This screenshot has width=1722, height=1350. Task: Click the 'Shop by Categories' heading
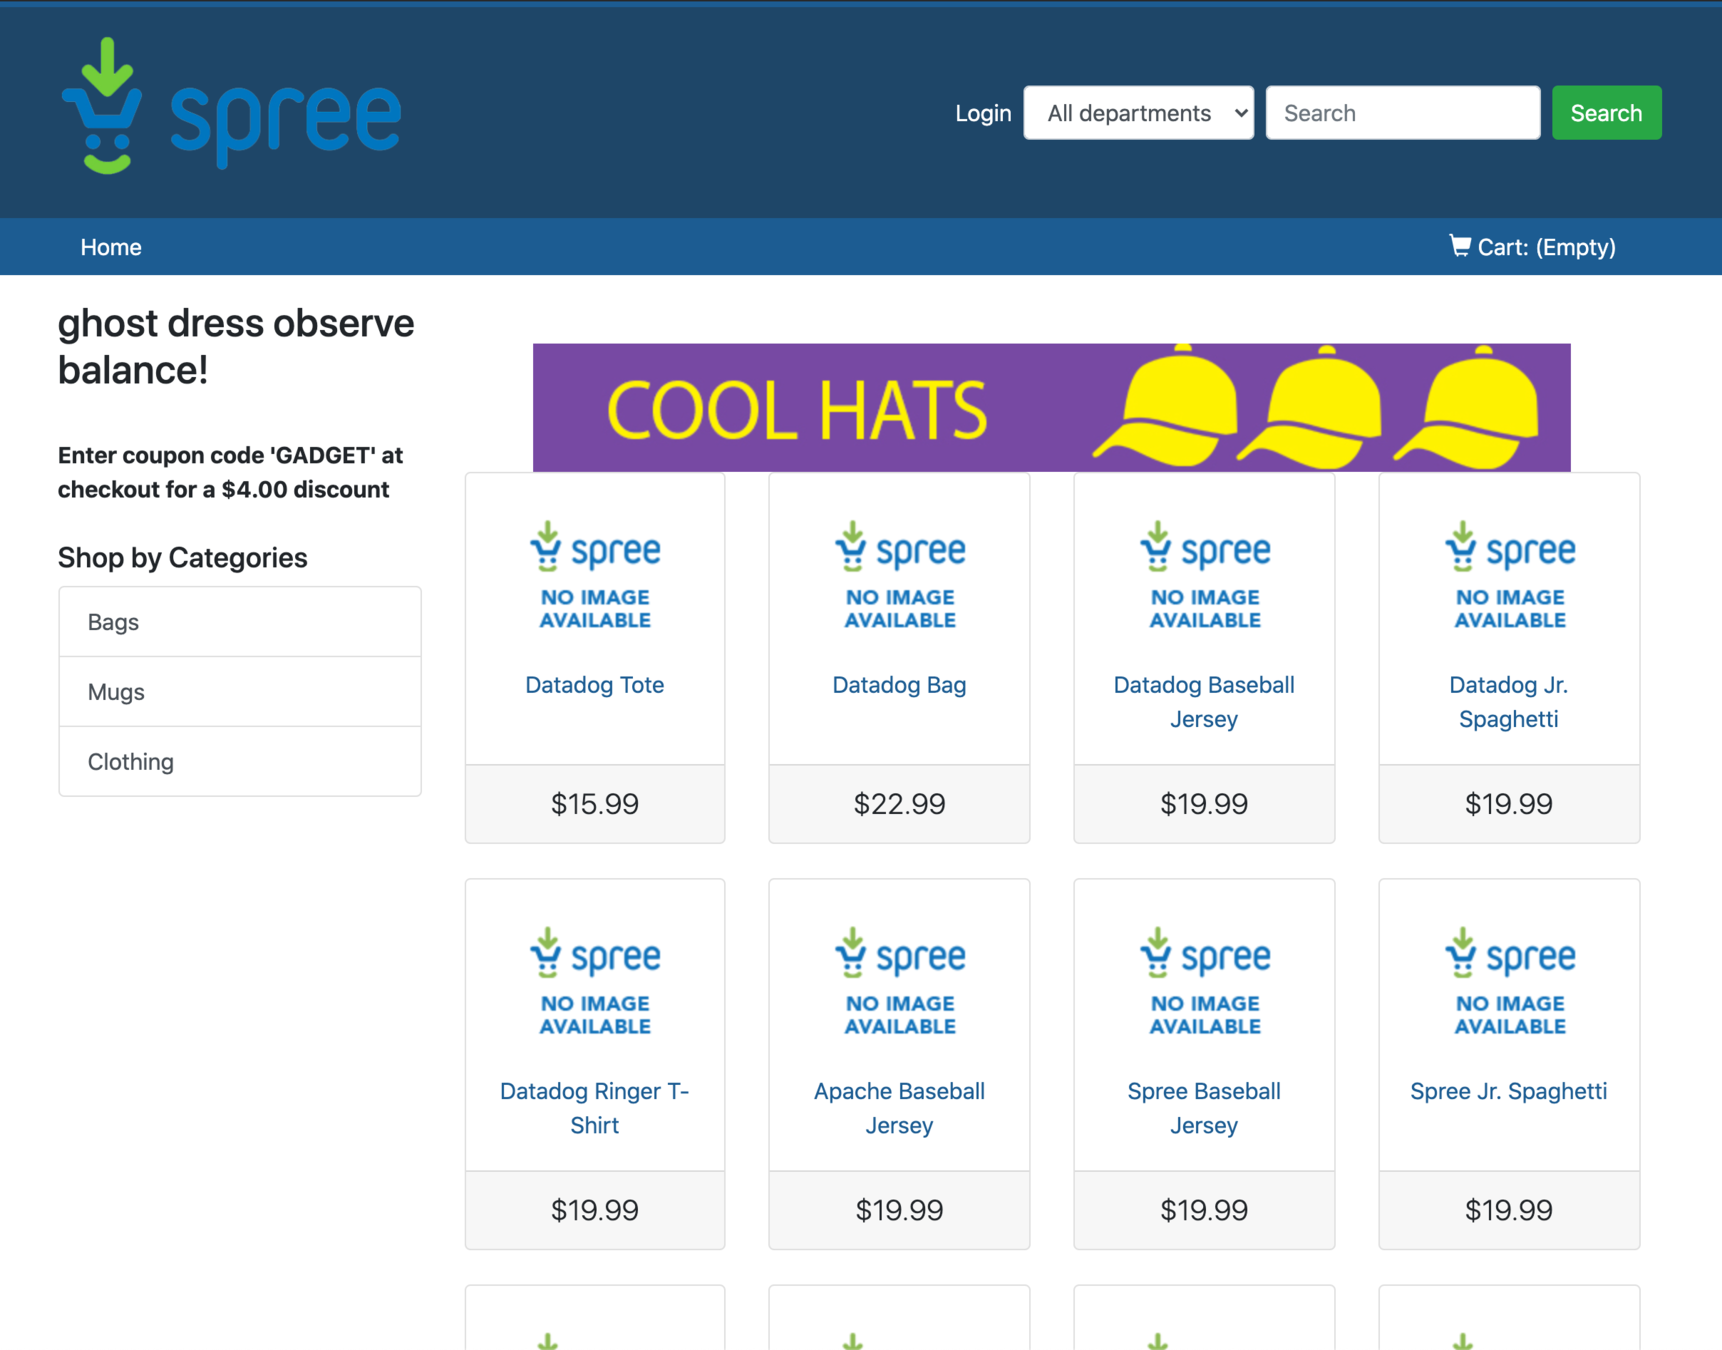coord(182,558)
